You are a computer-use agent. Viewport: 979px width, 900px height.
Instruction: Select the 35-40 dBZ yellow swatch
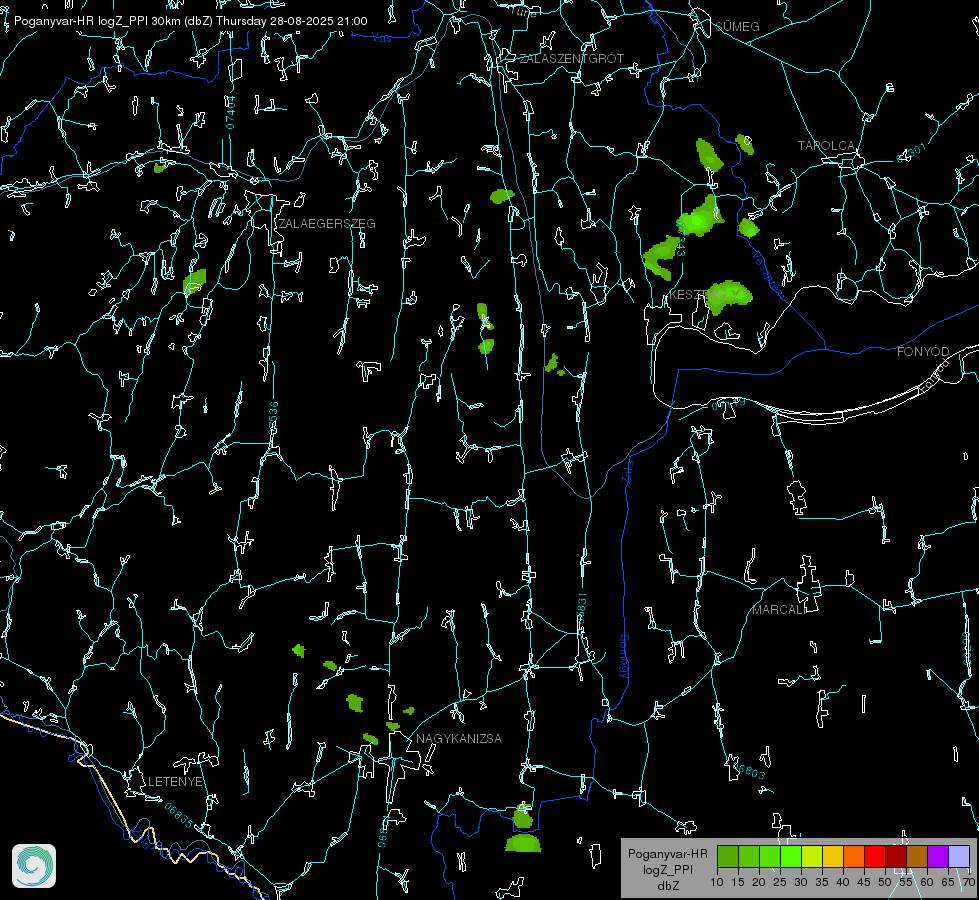(x=833, y=856)
